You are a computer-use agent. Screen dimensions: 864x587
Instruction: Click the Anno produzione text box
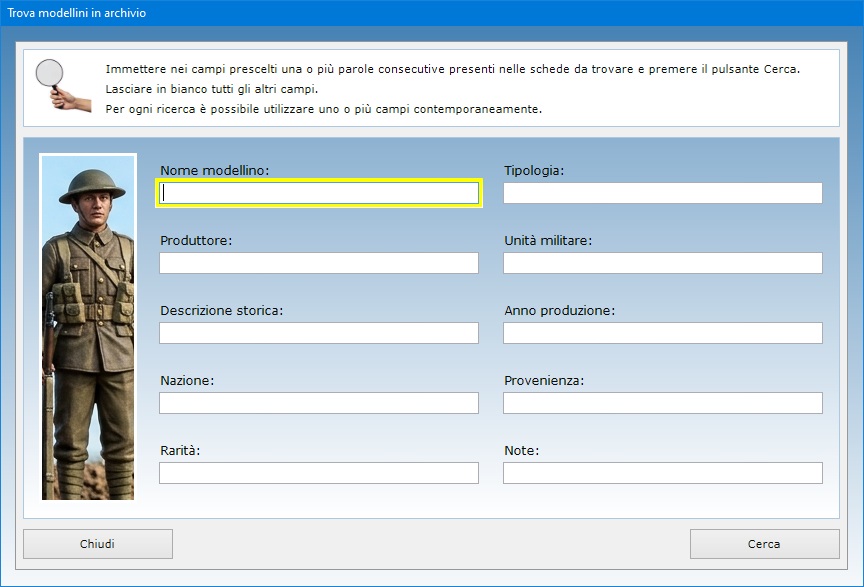coord(662,333)
